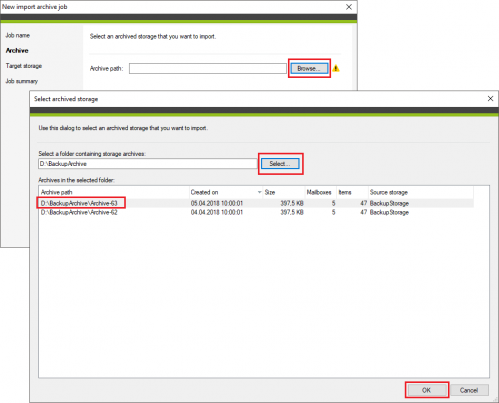Image resolution: width=499 pixels, height=403 pixels.
Task: Confirm selection with the OK button
Action: click(x=427, y=390)
